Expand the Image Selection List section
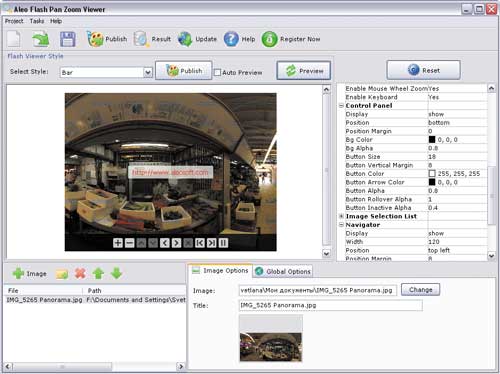The height and width of the screenshot is (374, 500). [x=341, y=216]
